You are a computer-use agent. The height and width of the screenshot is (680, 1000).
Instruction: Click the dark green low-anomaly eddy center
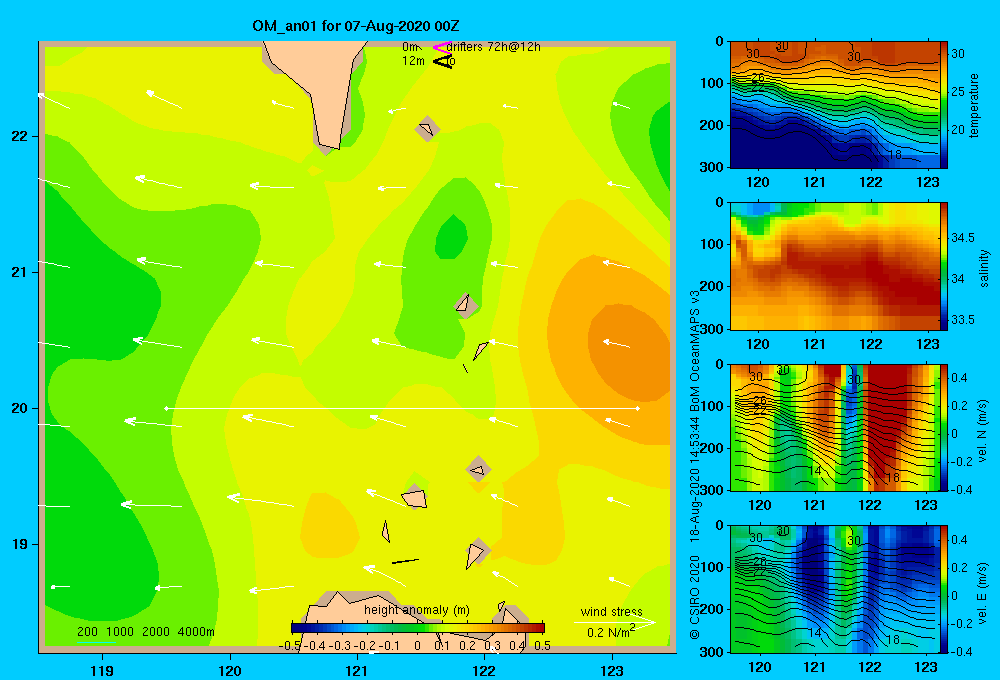pos(452,237)
